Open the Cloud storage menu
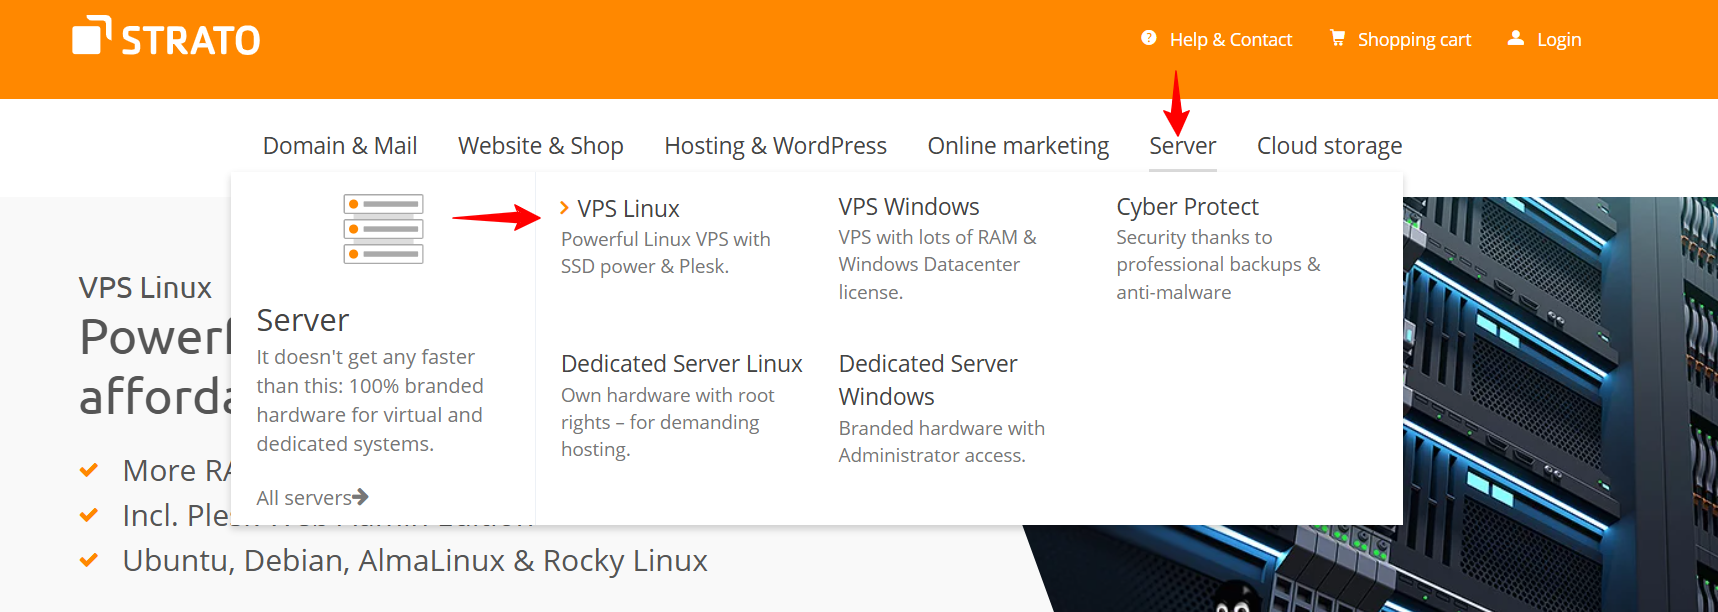1718x612 pixels. click(x=1329, y=146)
